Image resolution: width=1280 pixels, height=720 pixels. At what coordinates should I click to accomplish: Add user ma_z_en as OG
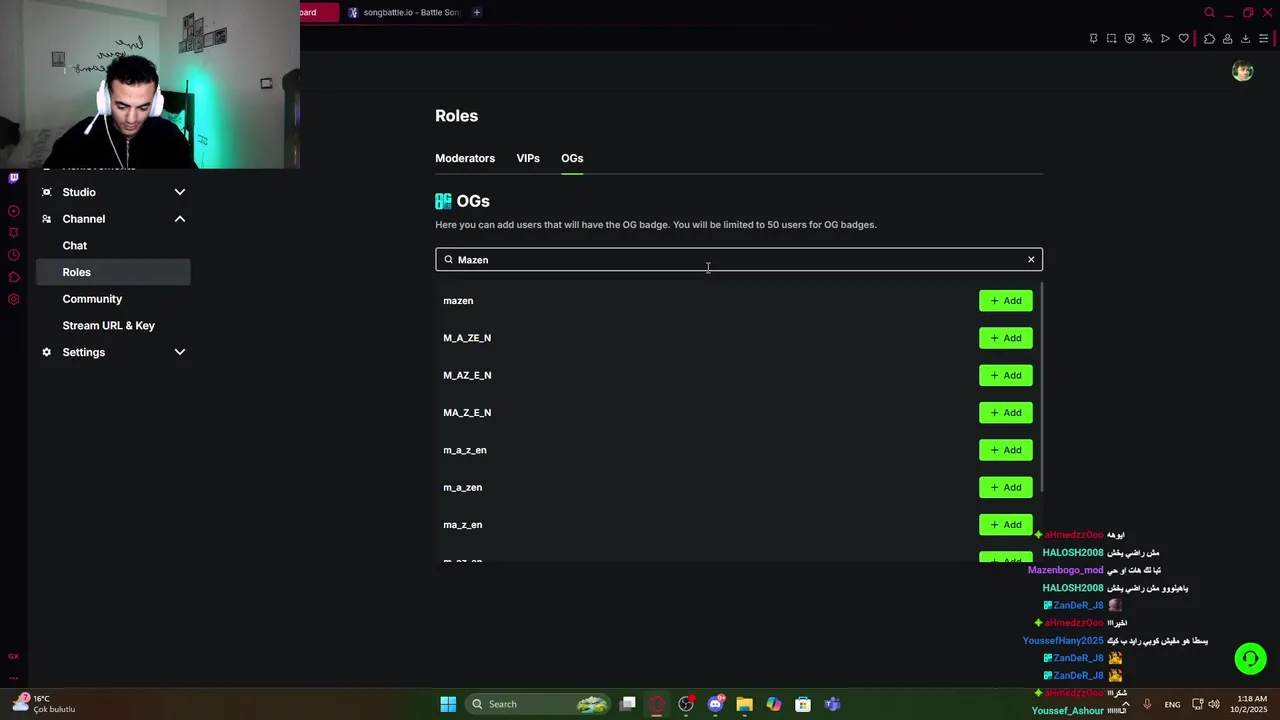pyautogui.click(x=1005, y=525)
